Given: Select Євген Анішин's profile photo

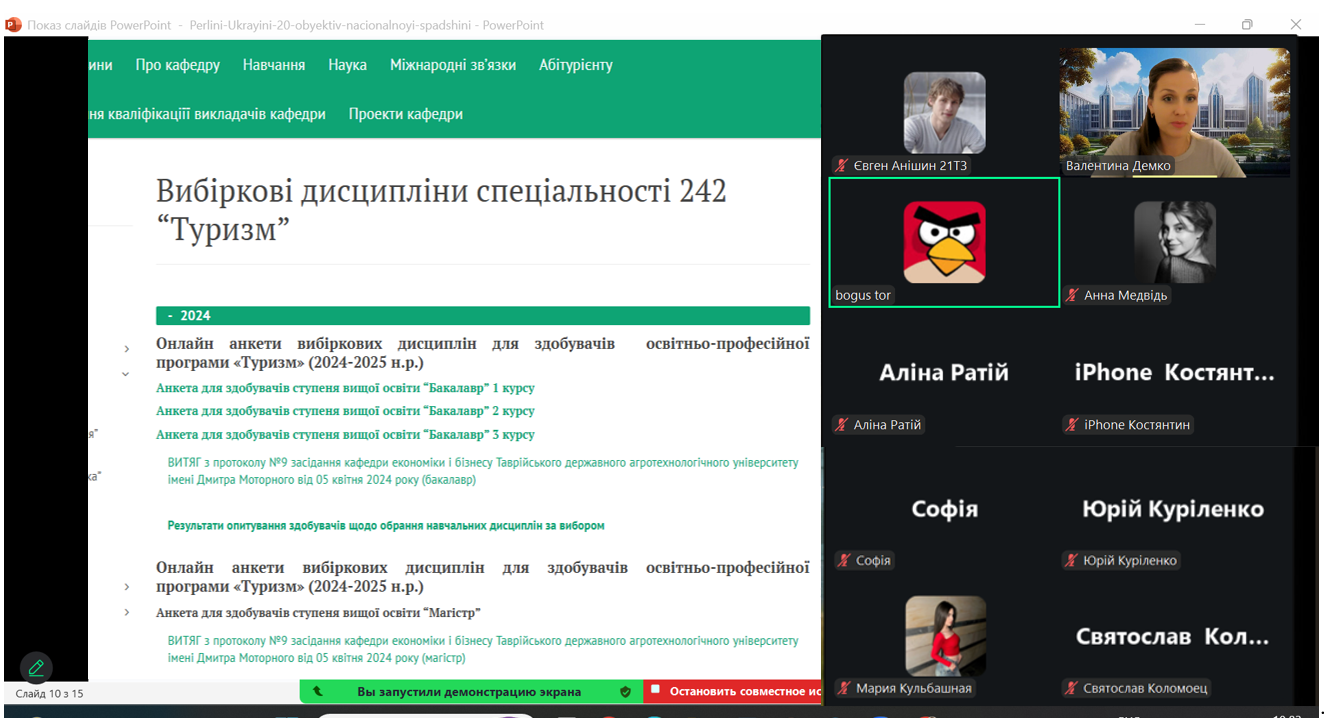Looking at the screenshot, I should [944, 112].
